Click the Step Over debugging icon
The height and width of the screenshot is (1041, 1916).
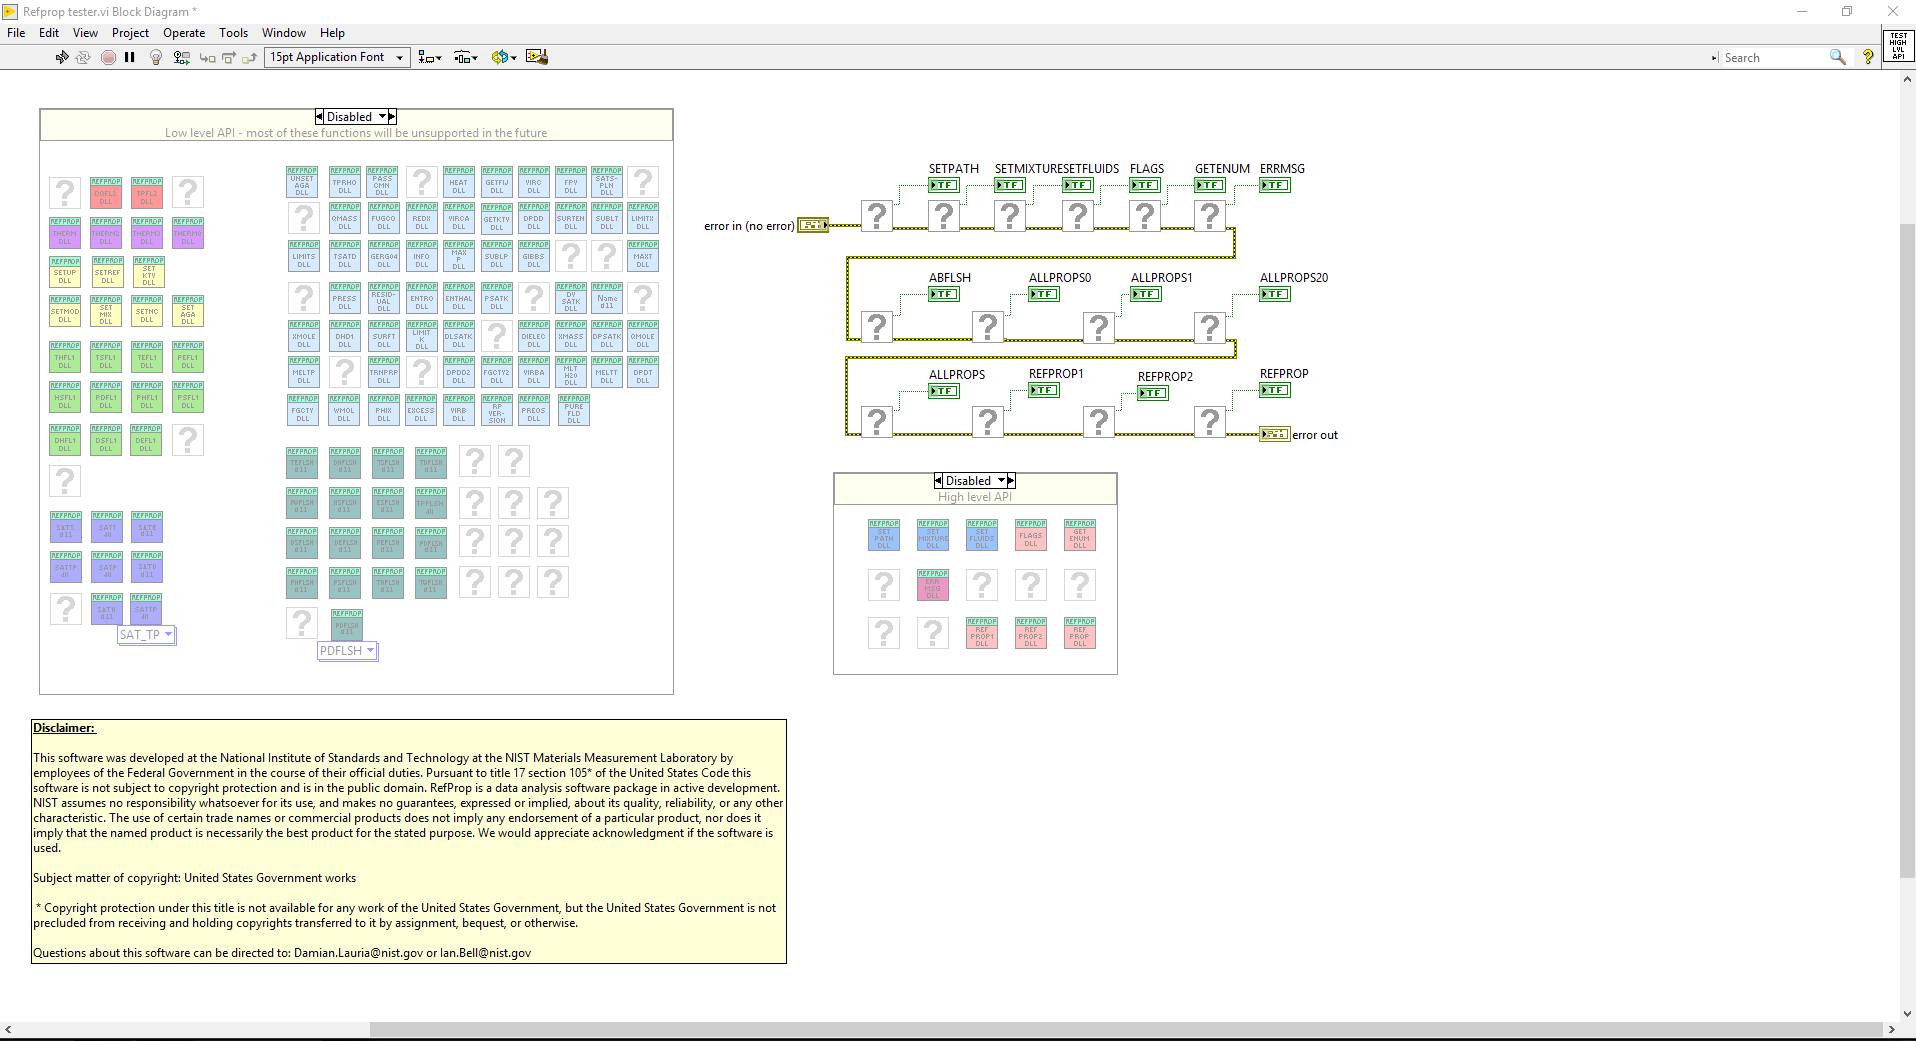(x=229, y=57)
